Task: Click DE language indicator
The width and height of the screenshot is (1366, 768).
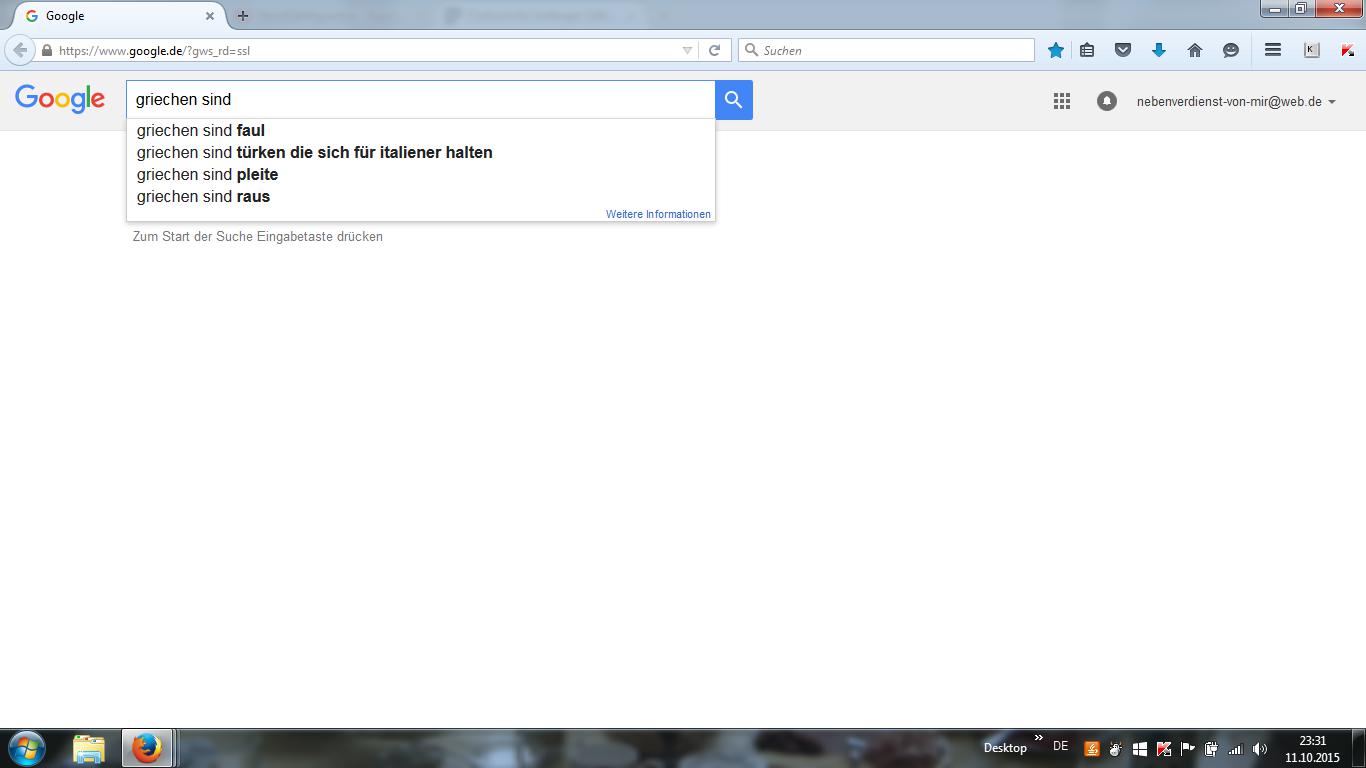Action: 1061,746
